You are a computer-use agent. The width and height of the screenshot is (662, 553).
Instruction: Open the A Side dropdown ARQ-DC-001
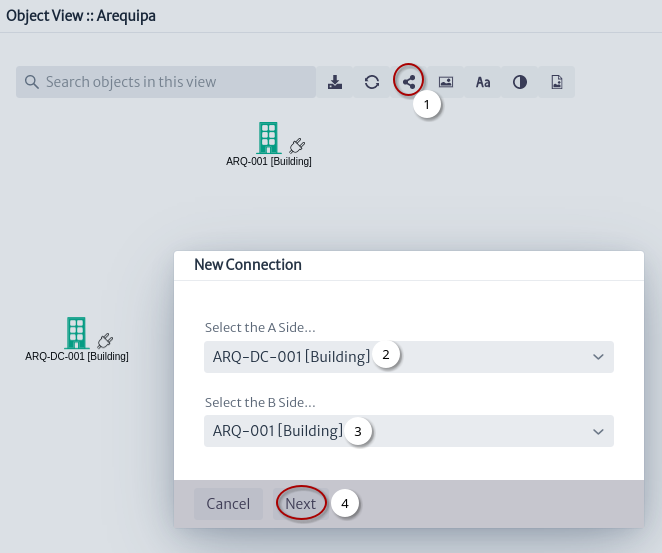[409, 357]
